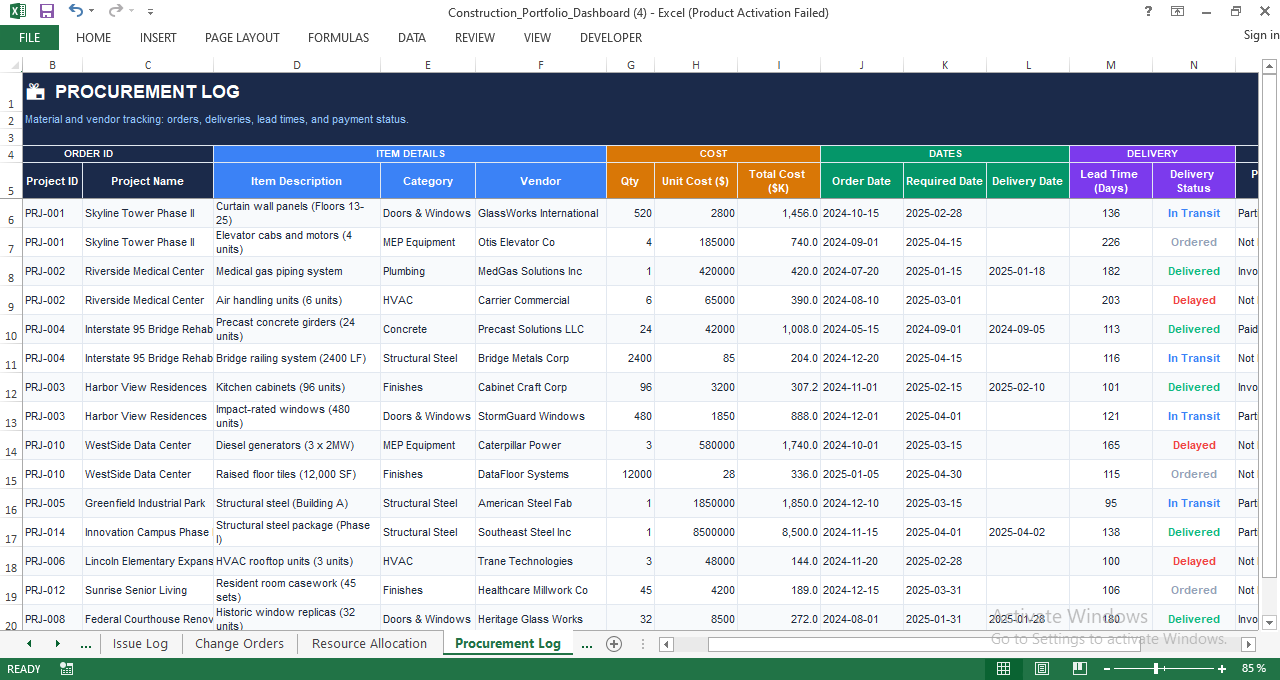This screenshot has height=680, width=1280.
Task: Open Ribbon Display Options menu
Action: click(x=1178, y=12)
